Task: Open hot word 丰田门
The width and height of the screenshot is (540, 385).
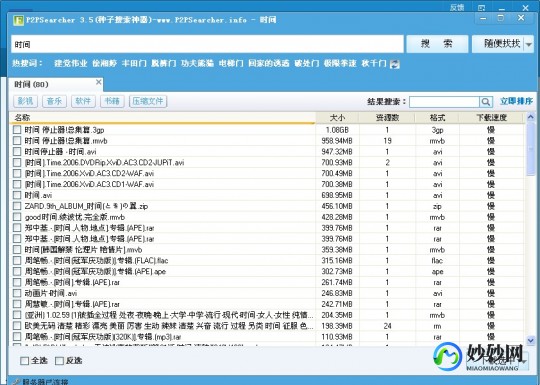Action: coord(134,63)
